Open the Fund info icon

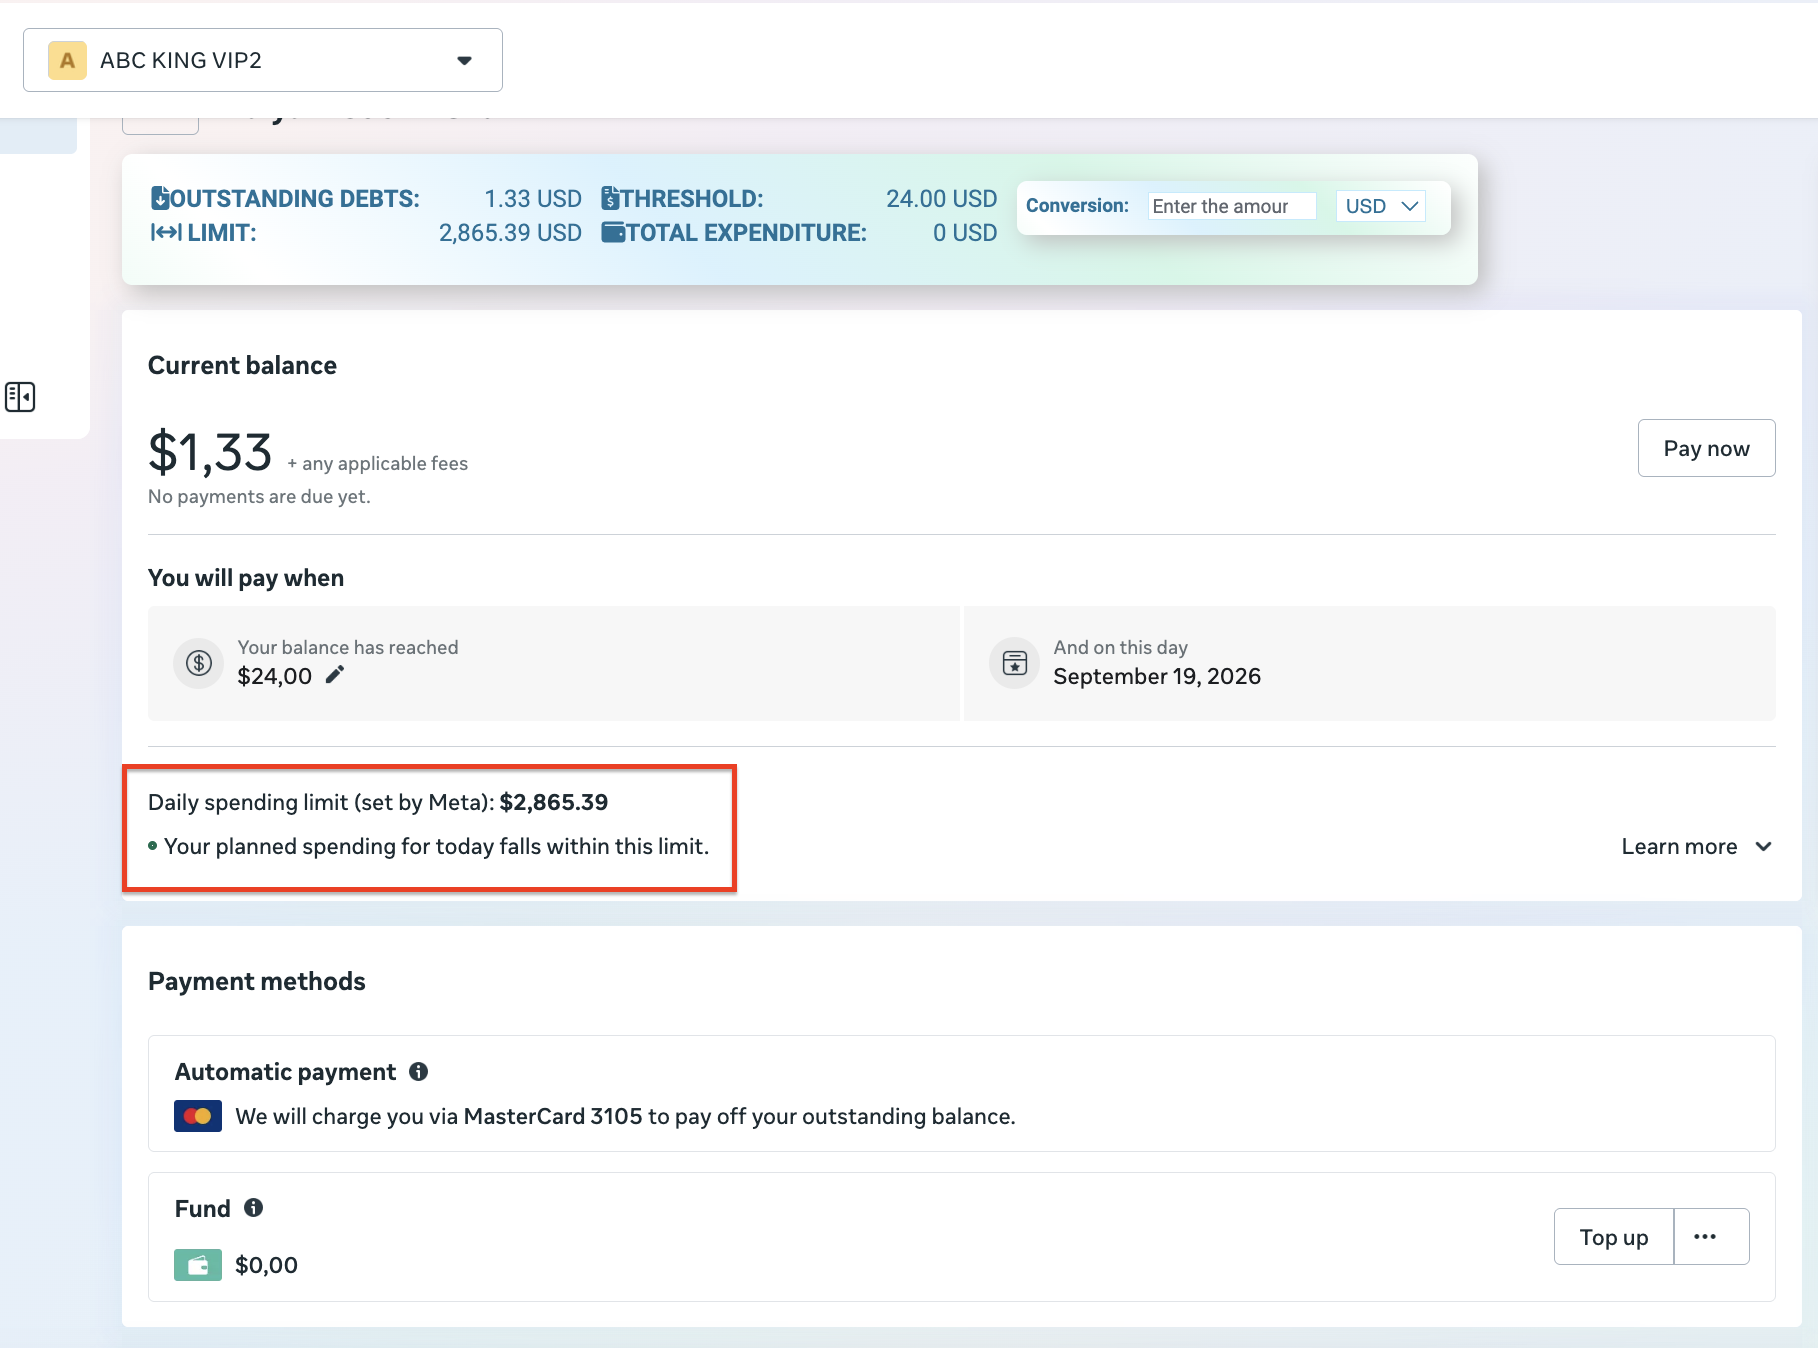coord(254,1208)
